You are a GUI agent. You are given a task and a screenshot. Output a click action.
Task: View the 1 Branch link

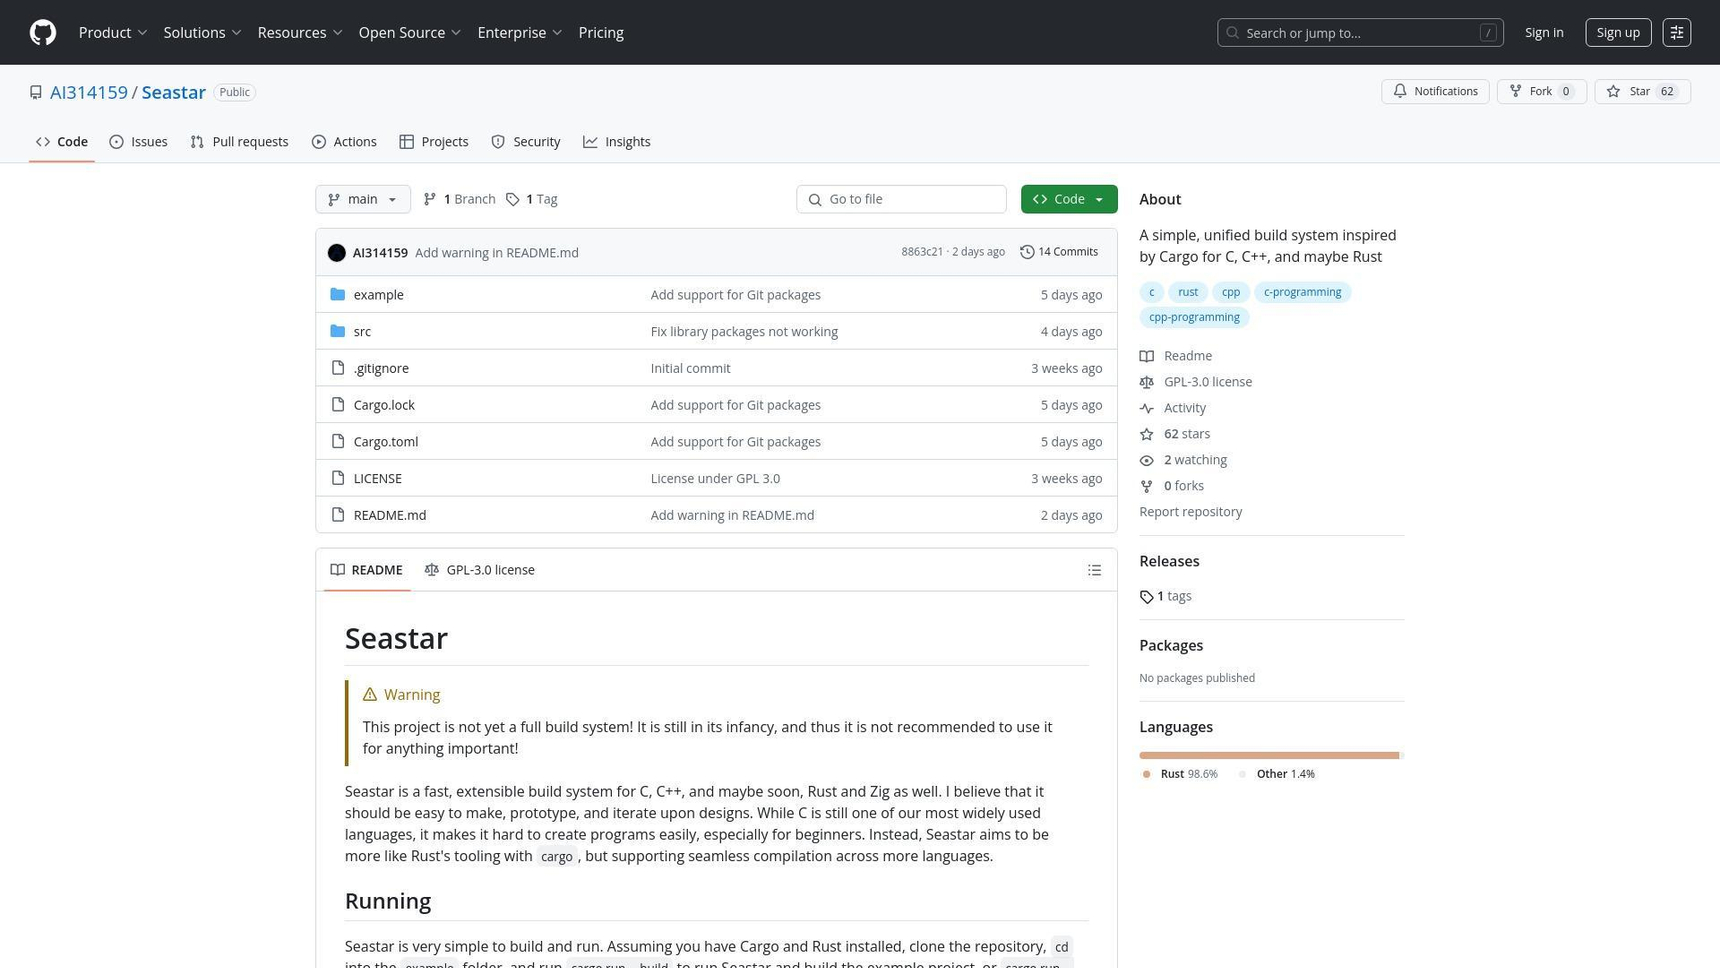[459, 199]
